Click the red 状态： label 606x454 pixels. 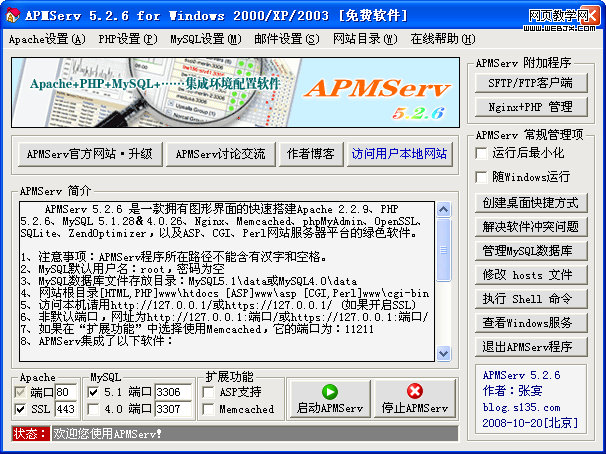point(31,434)
